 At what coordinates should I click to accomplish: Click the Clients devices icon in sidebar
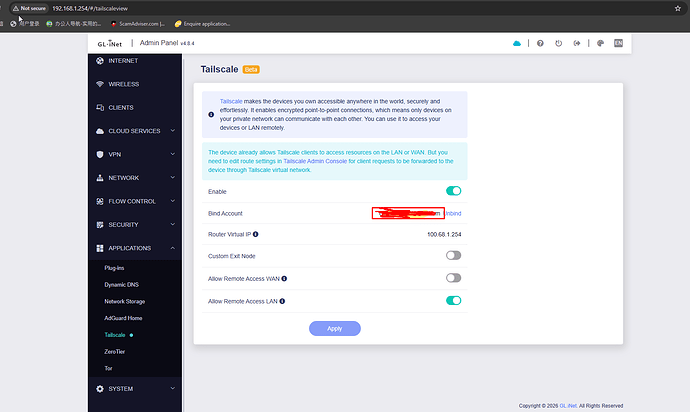[100, 107]
